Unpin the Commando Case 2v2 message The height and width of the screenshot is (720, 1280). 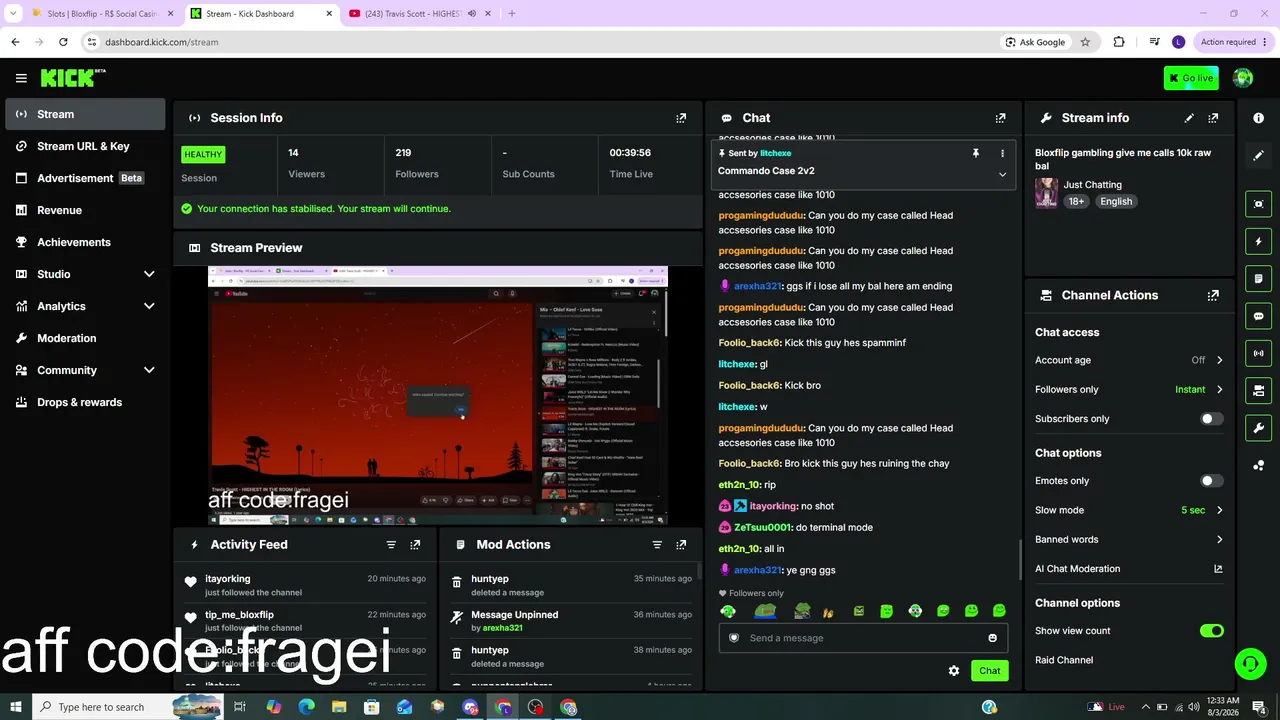(x=976, y=153)
